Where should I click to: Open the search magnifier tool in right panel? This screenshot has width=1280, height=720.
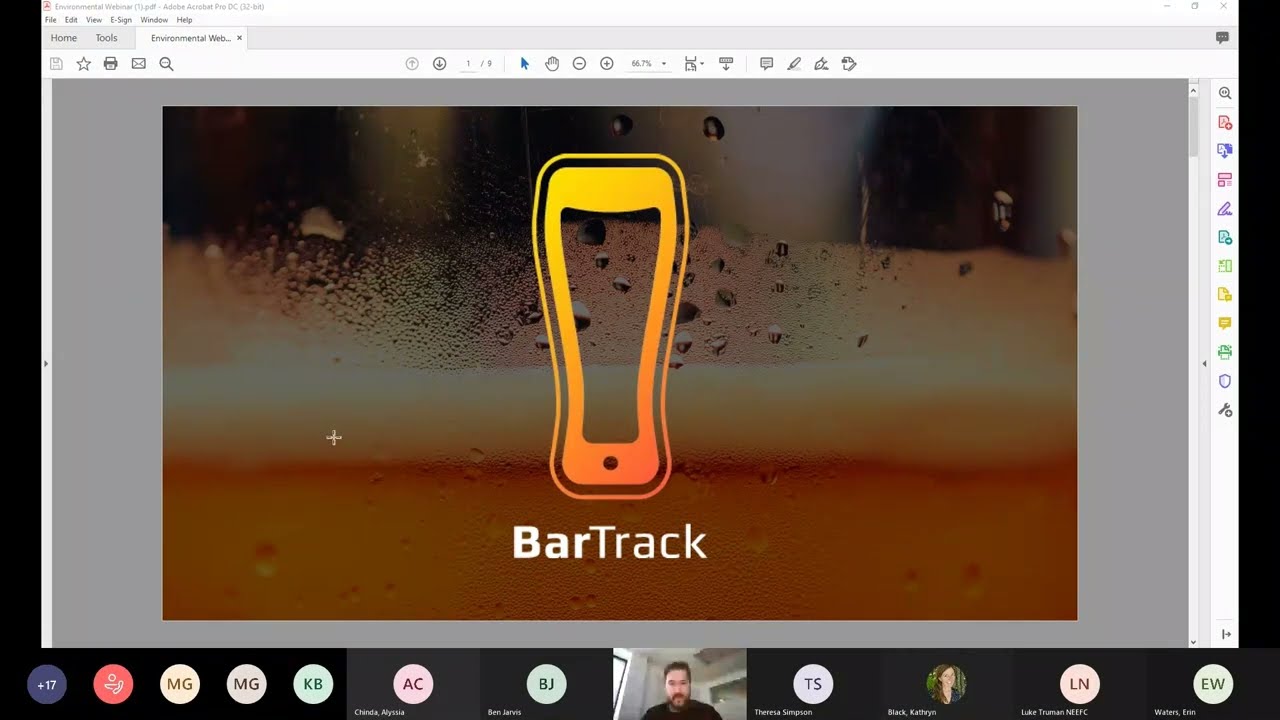(x=1225, y=93)
